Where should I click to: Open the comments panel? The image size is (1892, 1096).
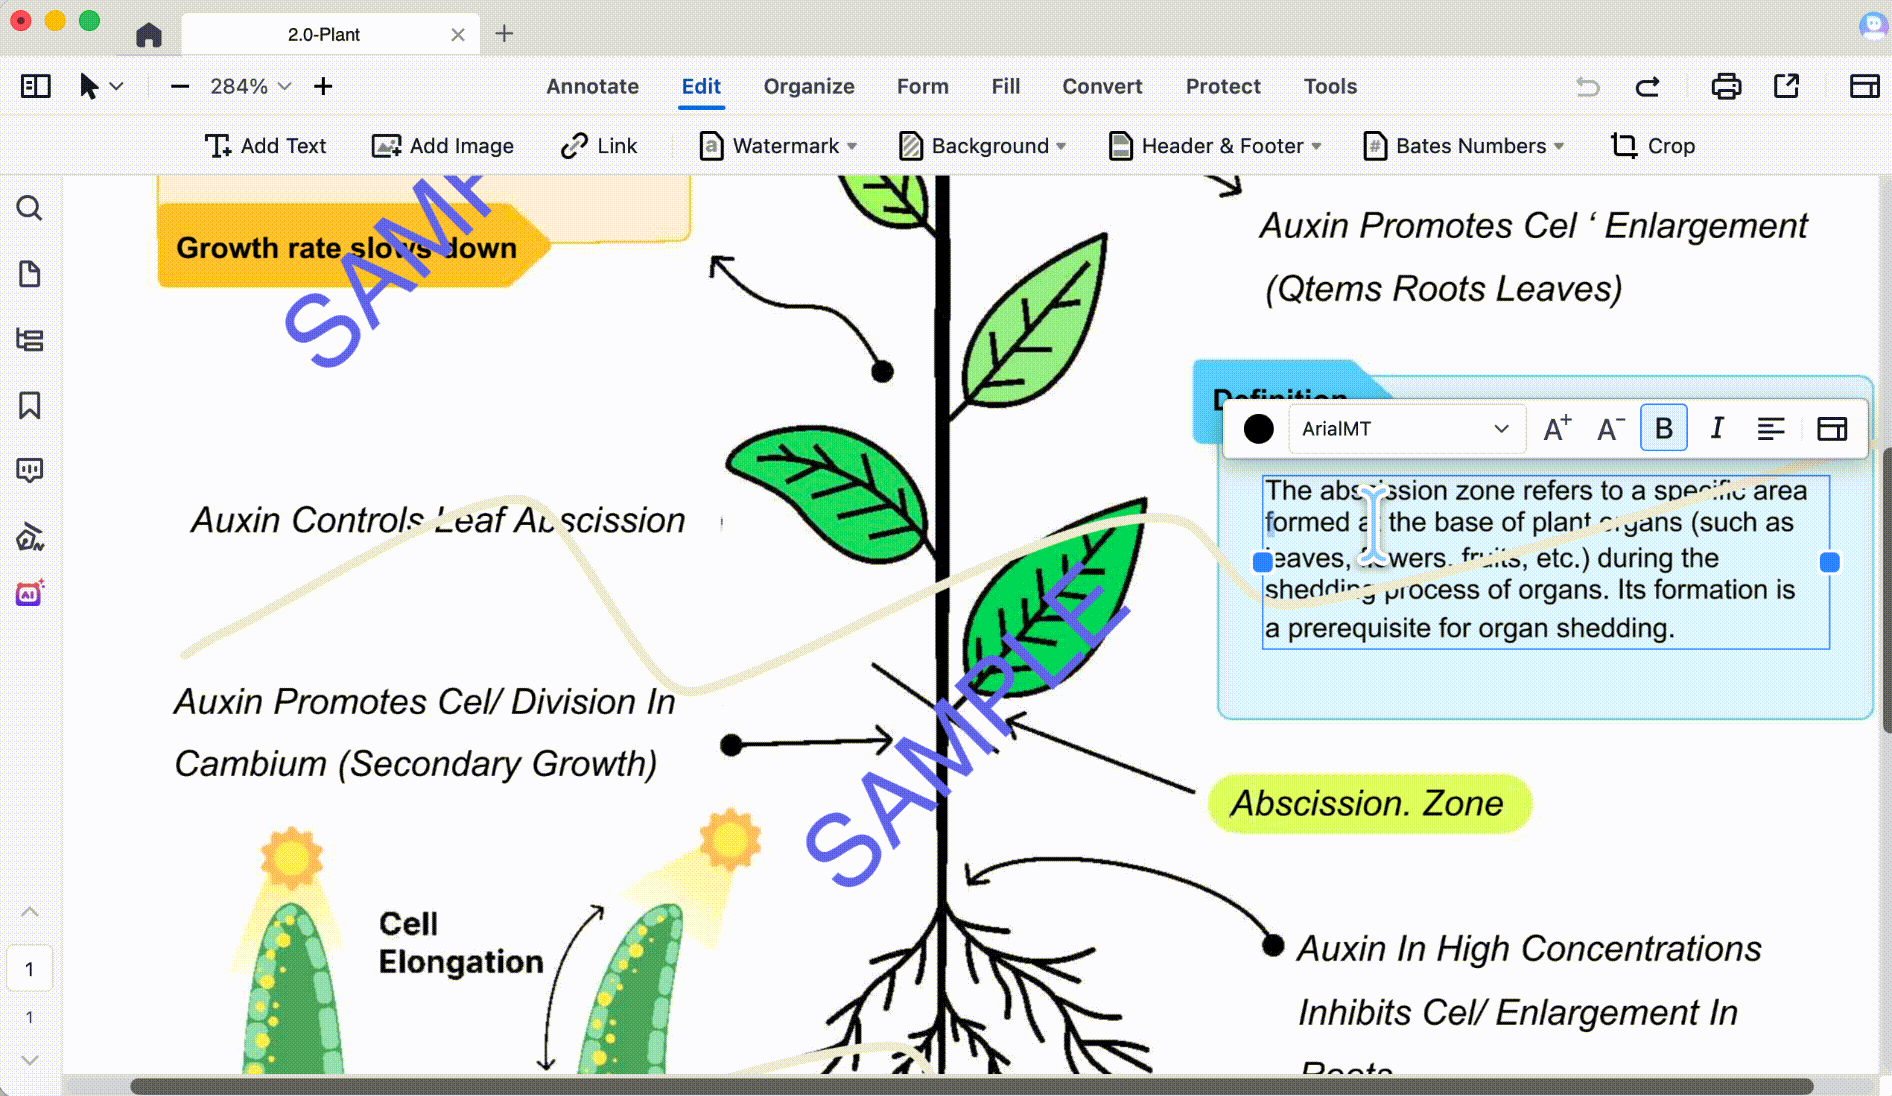(30, 471)
